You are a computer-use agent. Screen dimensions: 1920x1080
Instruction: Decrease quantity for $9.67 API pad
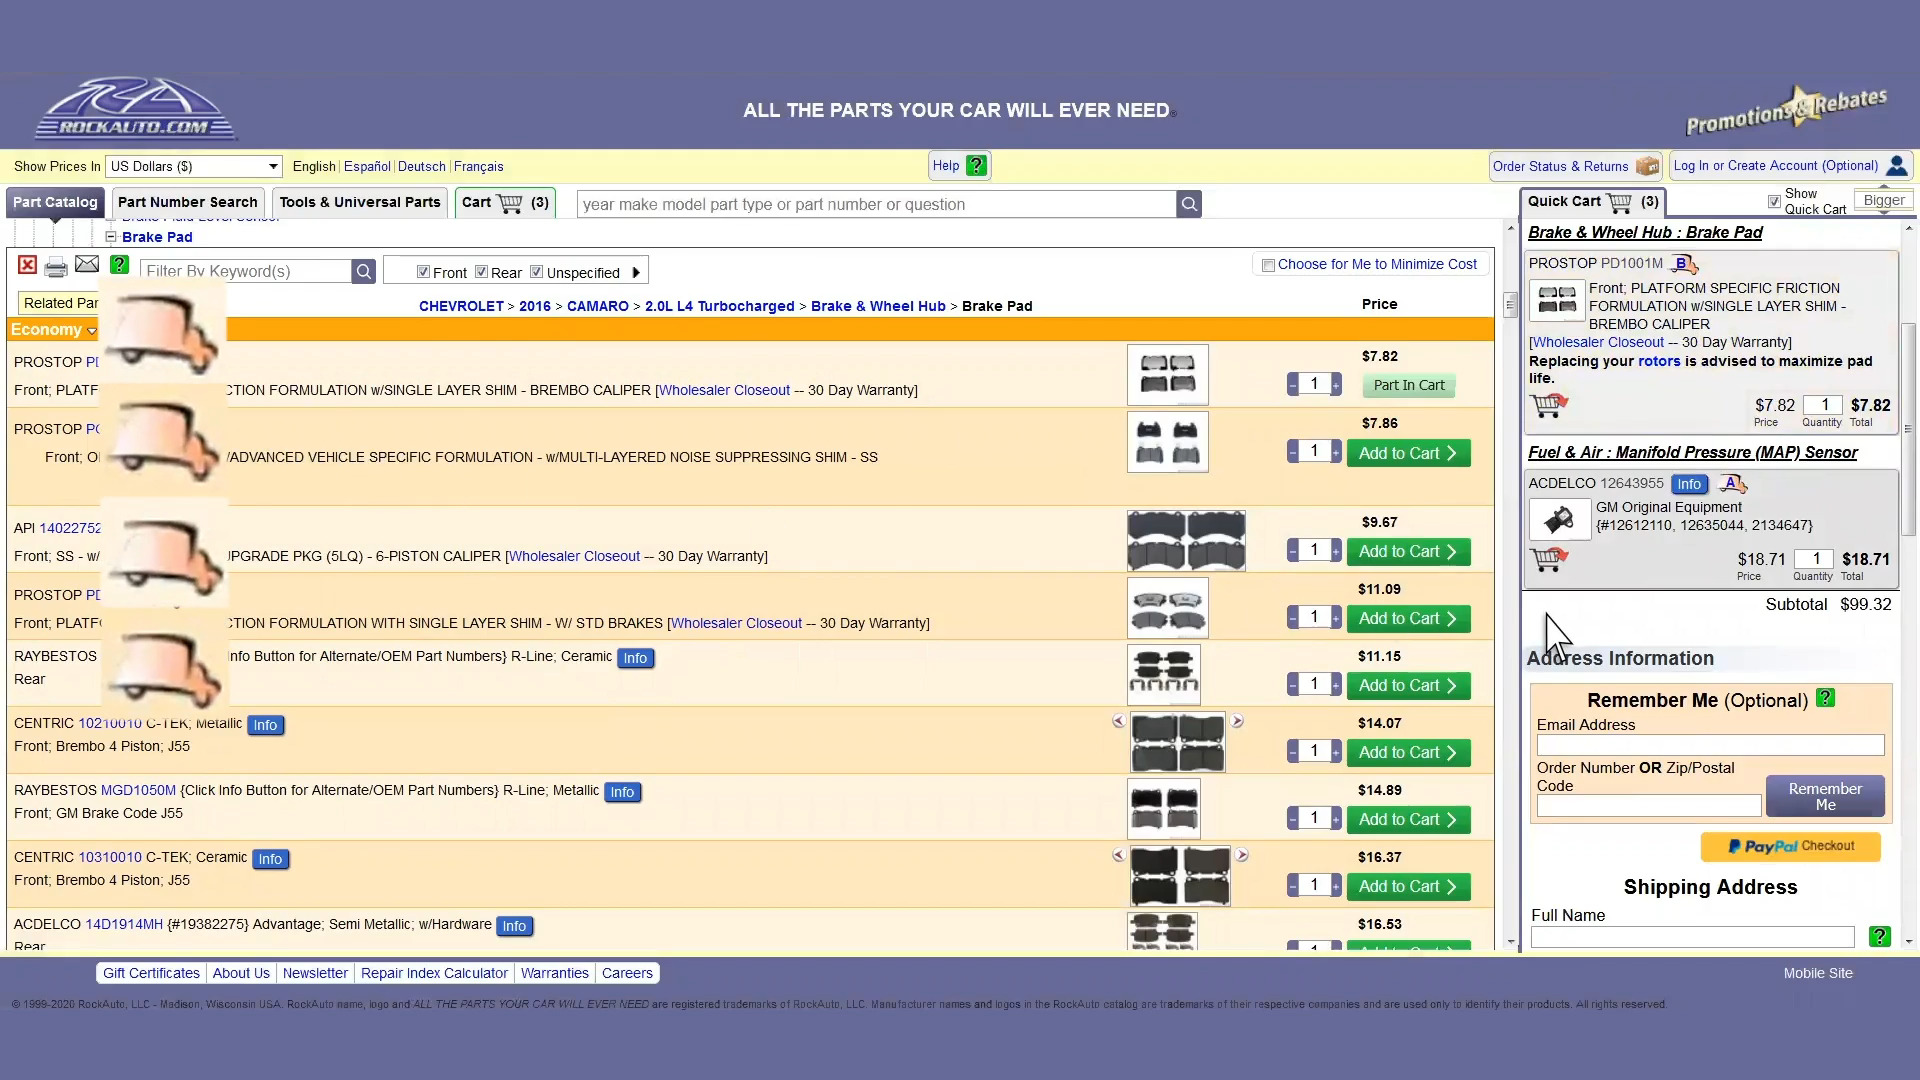click(1293, 551)
